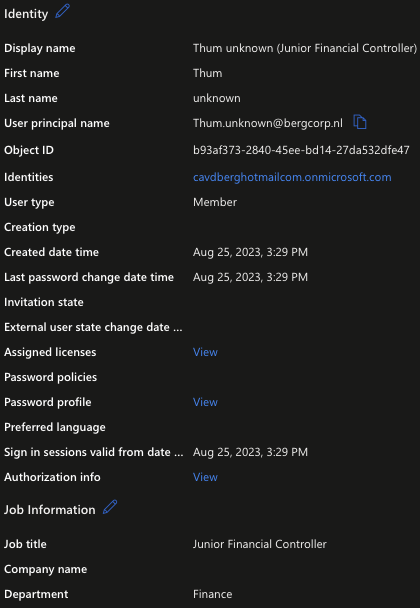
Task: Select the First name value Thum
Action: pyautogui.click(x=207, y=73)
